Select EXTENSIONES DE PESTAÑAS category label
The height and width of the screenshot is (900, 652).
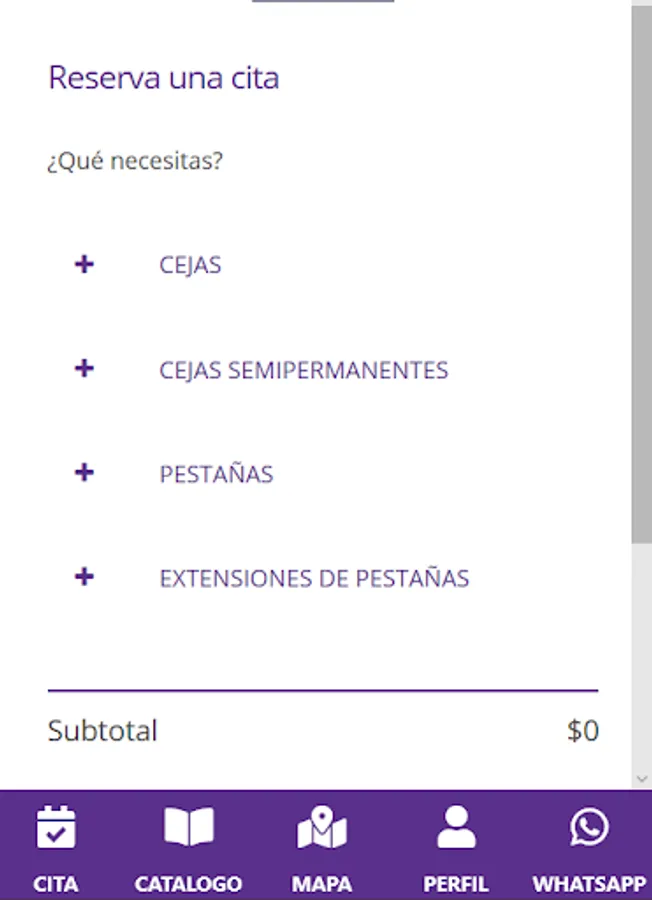click(x=314, y=578)
